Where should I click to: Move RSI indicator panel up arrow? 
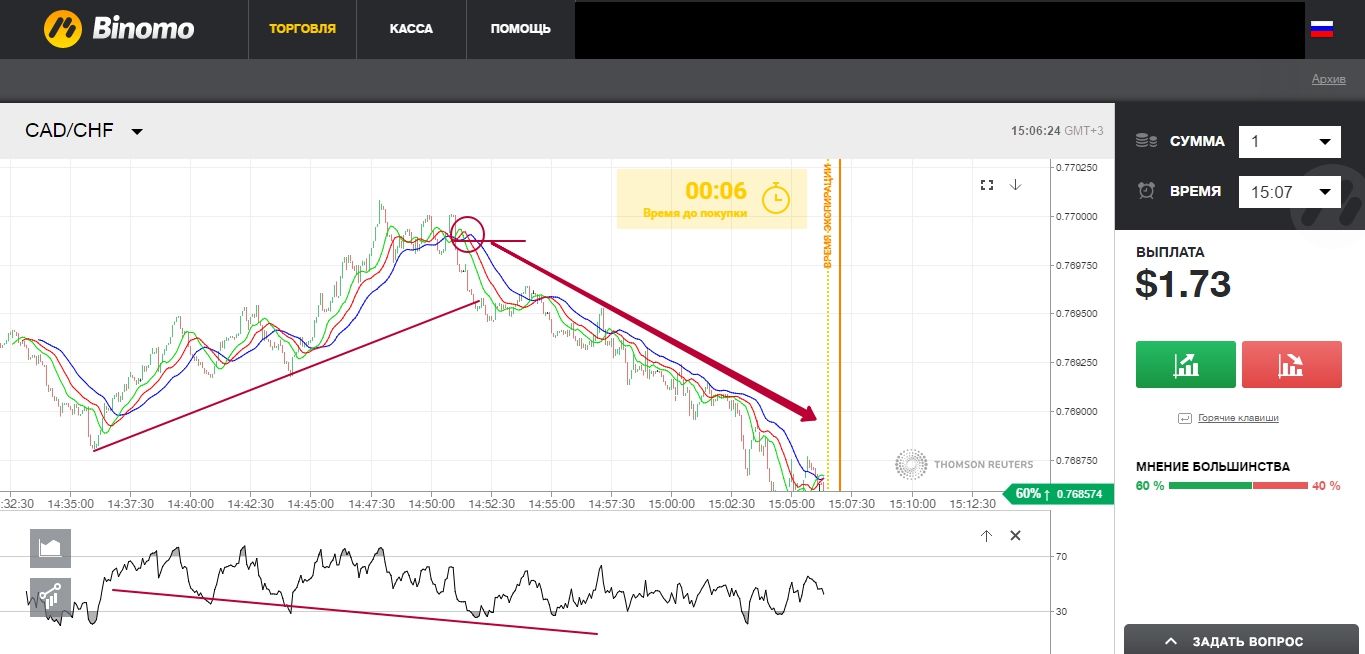click(986, 536)
